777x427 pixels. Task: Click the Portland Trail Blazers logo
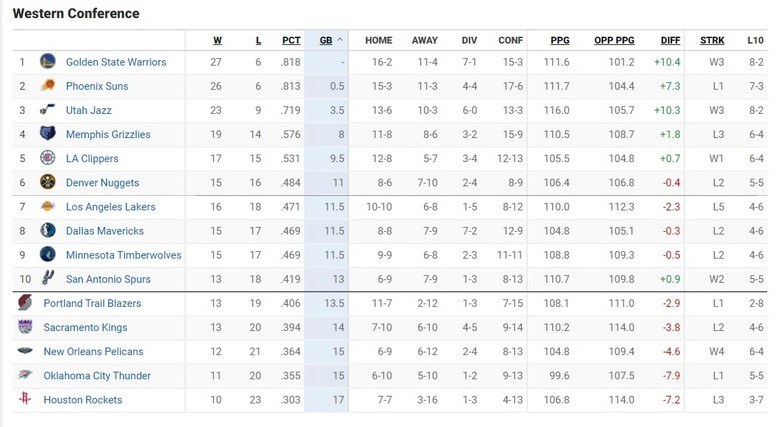(x=25, y=303)
